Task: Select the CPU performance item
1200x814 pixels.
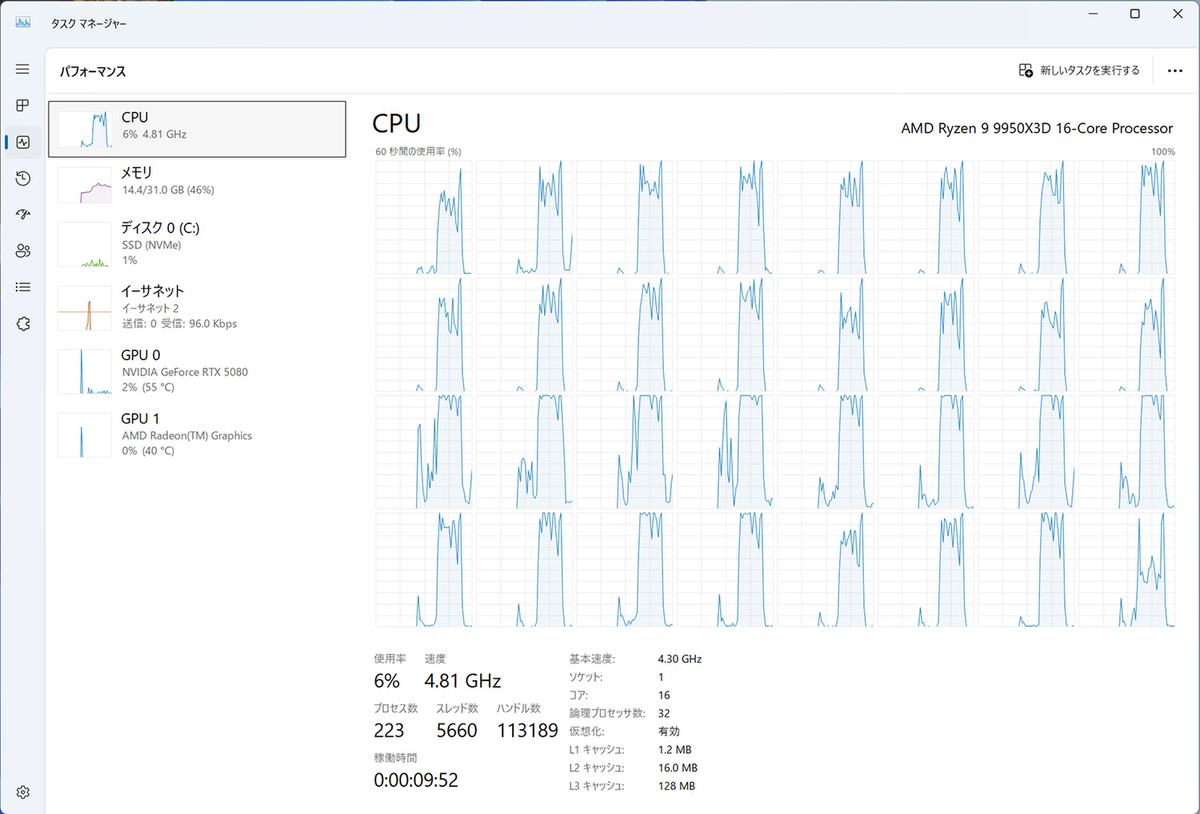Action: pyautogui.click(x=197, y=129)
